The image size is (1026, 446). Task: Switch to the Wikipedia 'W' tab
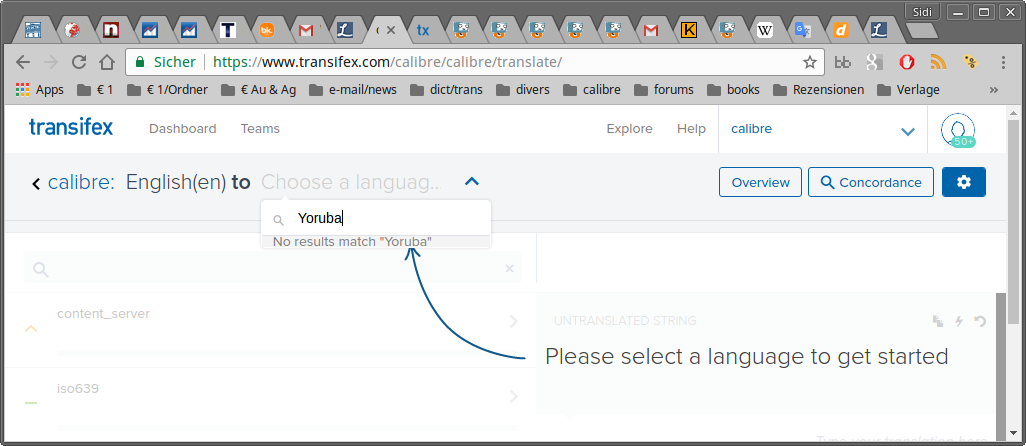(764, 30)
